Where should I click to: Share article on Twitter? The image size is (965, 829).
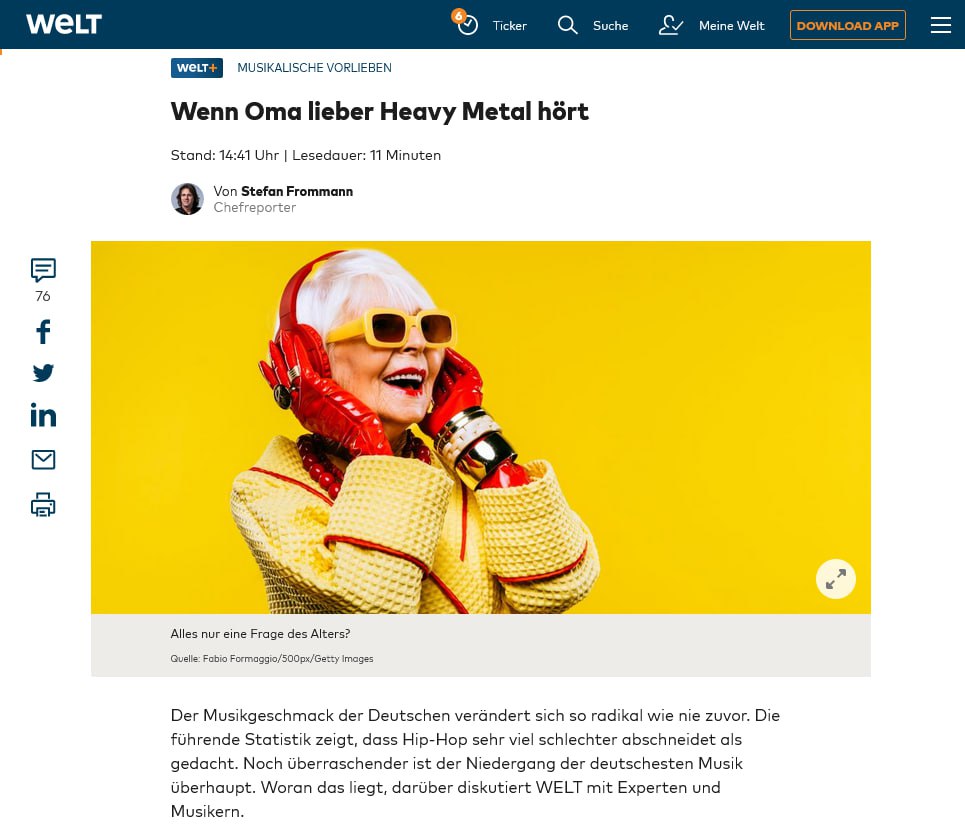(x=43, y=373)
